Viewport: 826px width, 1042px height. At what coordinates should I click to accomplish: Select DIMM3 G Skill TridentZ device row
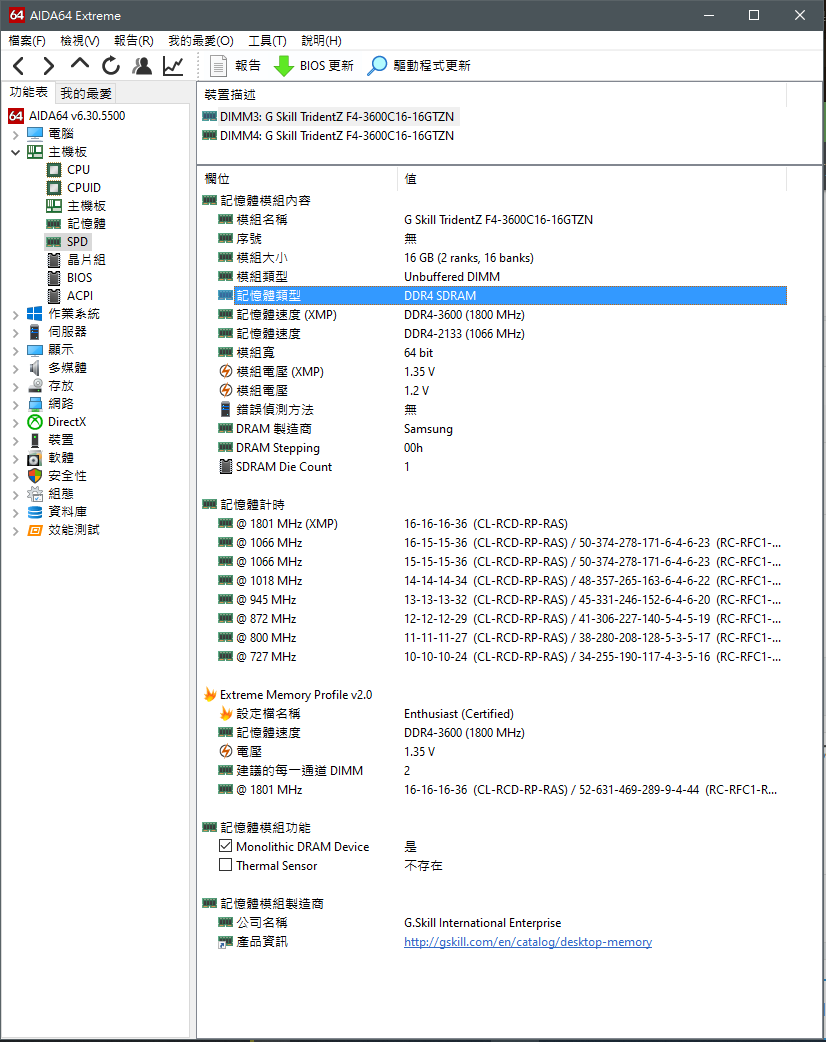(x=330, y=116)
